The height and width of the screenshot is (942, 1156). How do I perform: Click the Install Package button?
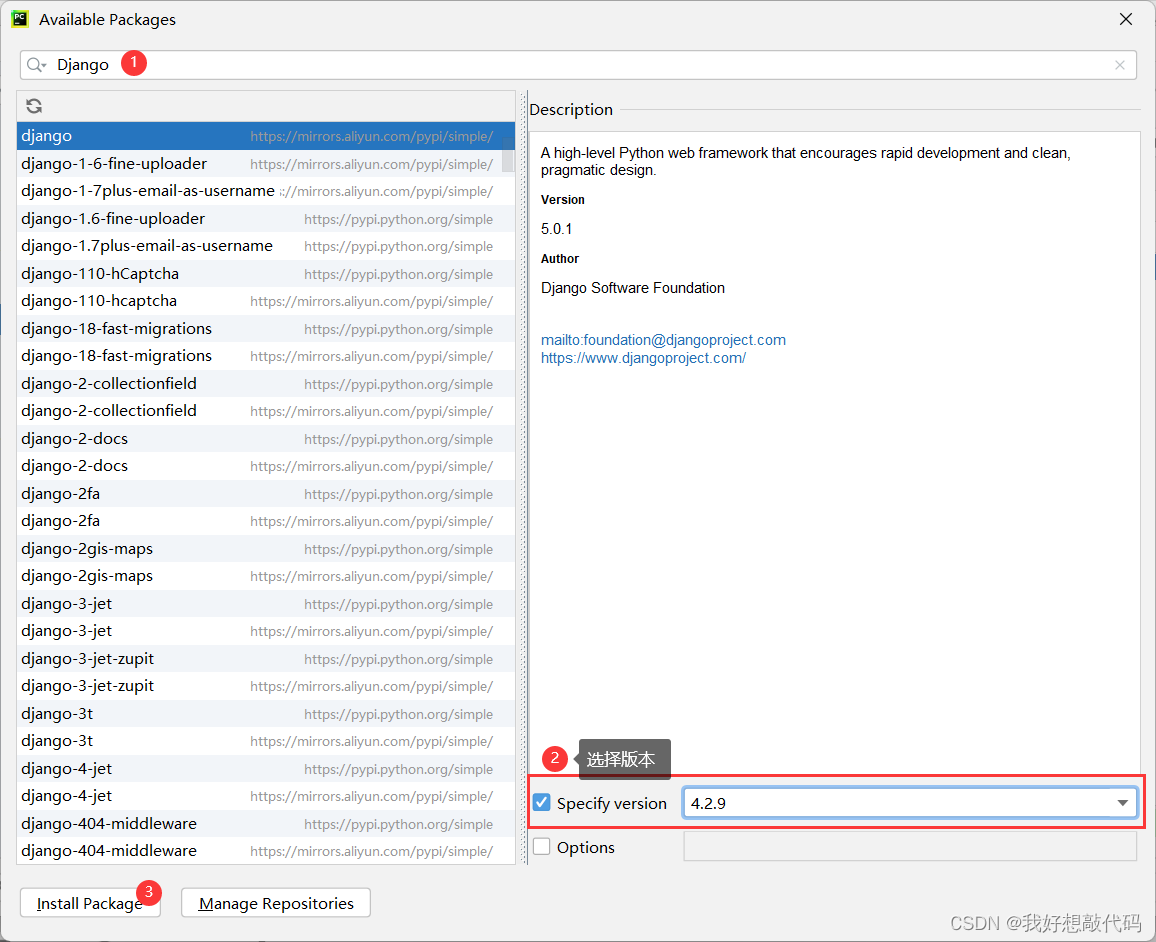pos(90,903)
